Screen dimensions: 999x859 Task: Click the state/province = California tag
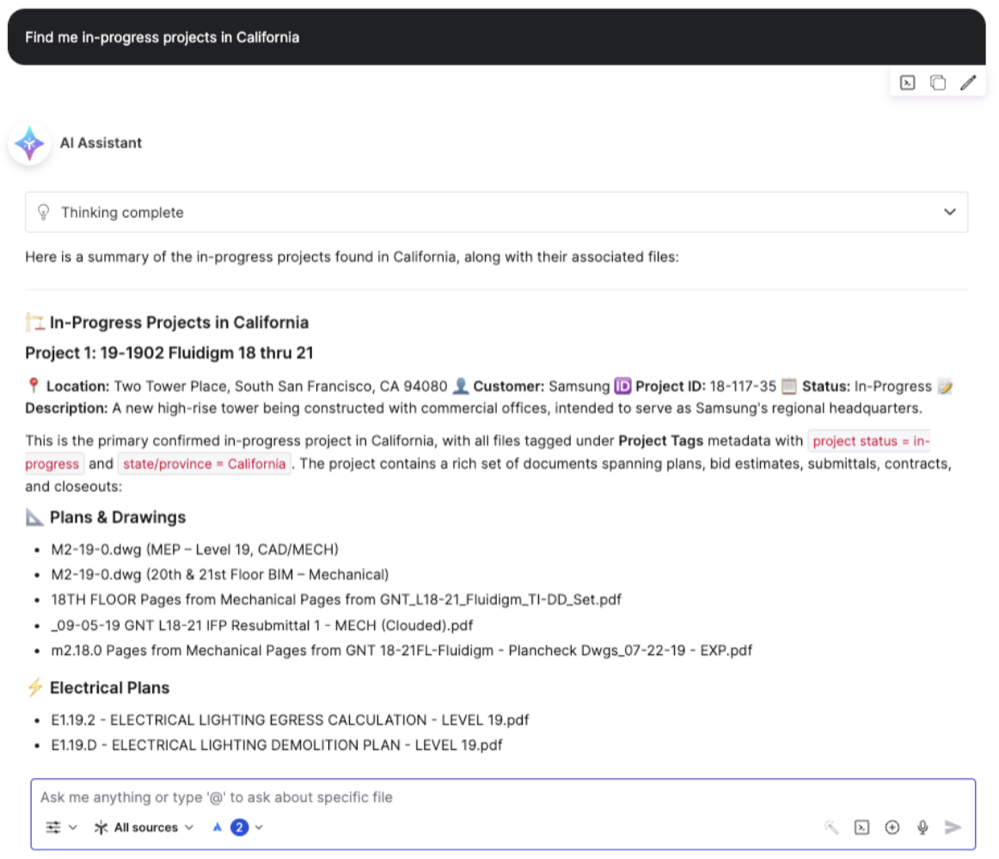click(204, 464)
